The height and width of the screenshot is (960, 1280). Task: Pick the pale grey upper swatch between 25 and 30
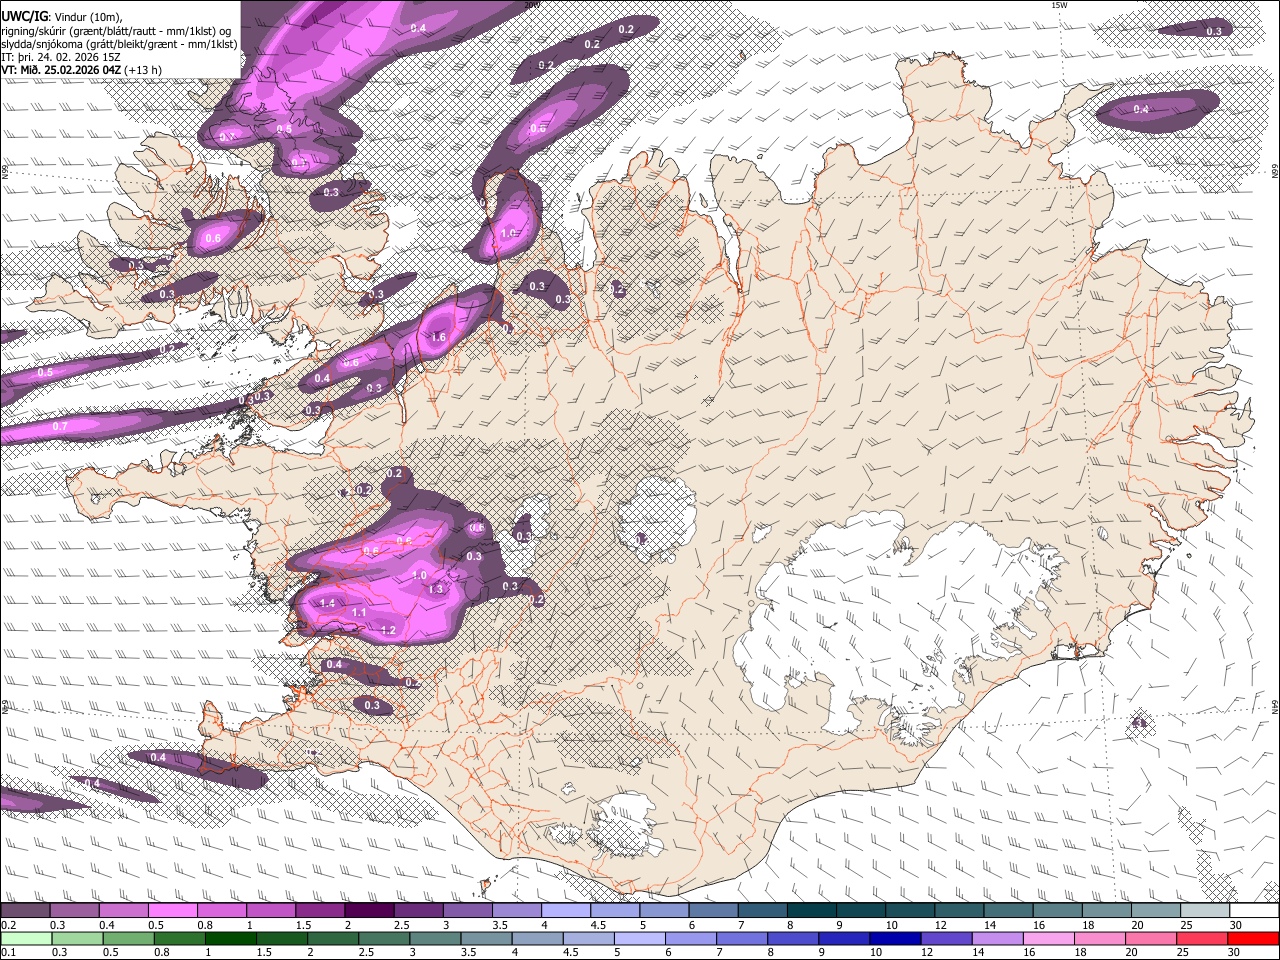point(1205,910)
